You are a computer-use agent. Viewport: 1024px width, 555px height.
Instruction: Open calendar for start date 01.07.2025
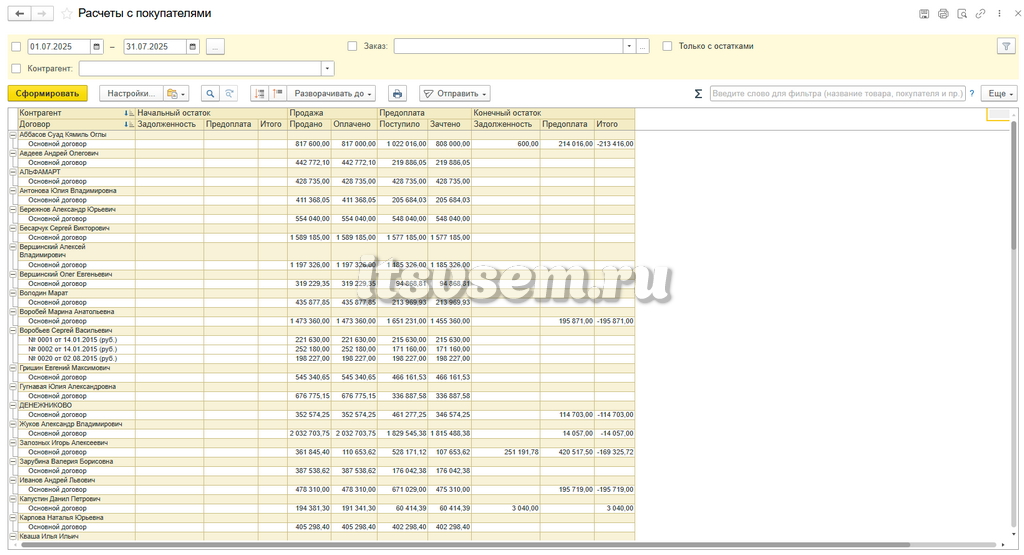click(x=97, y=47)
